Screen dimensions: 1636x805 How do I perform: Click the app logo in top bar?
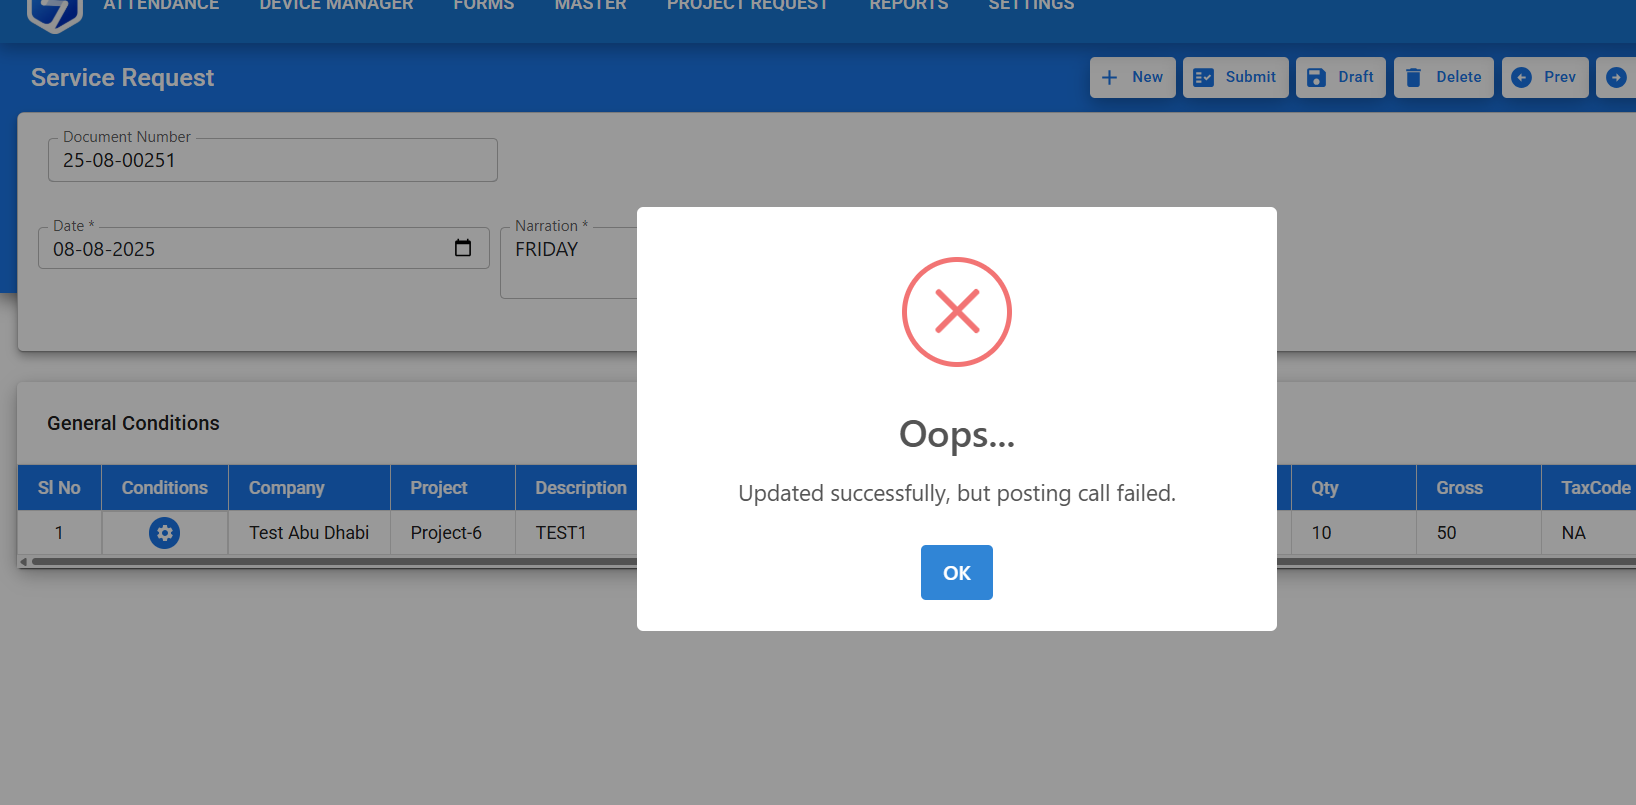54,12
